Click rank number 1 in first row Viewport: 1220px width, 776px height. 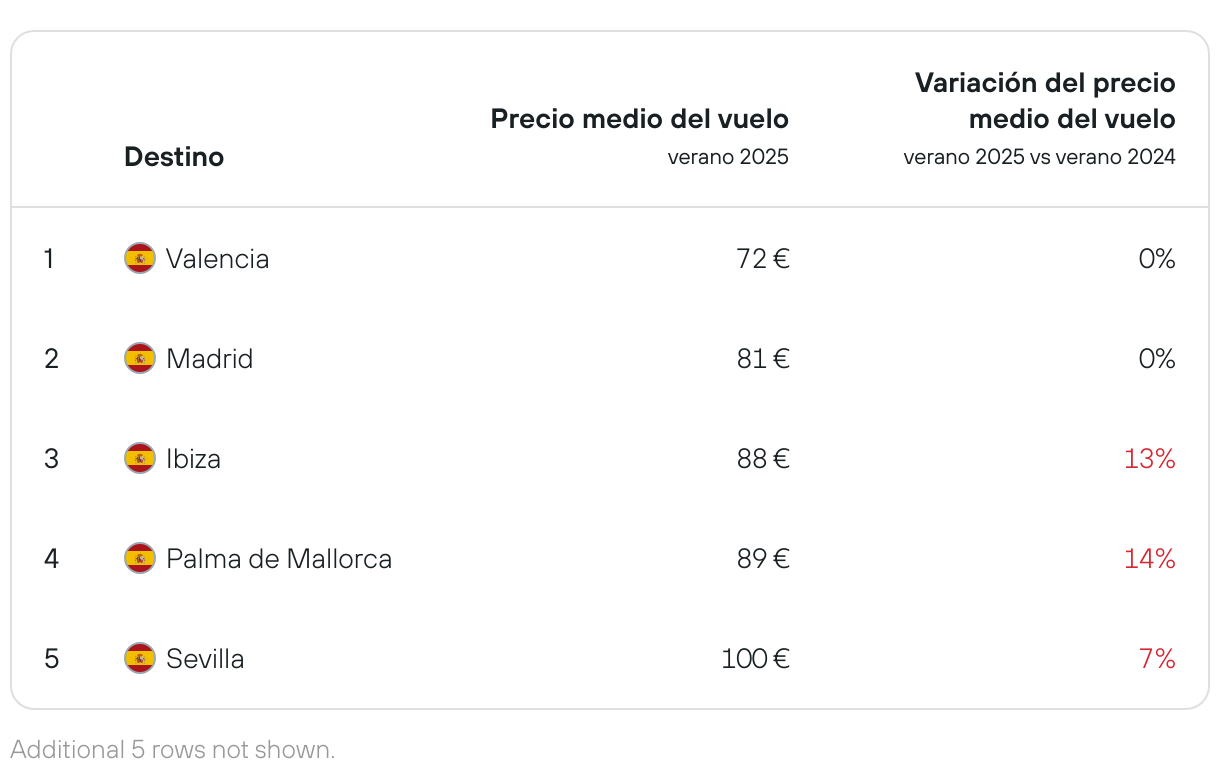pyautogui.click(x=49, y=259)
